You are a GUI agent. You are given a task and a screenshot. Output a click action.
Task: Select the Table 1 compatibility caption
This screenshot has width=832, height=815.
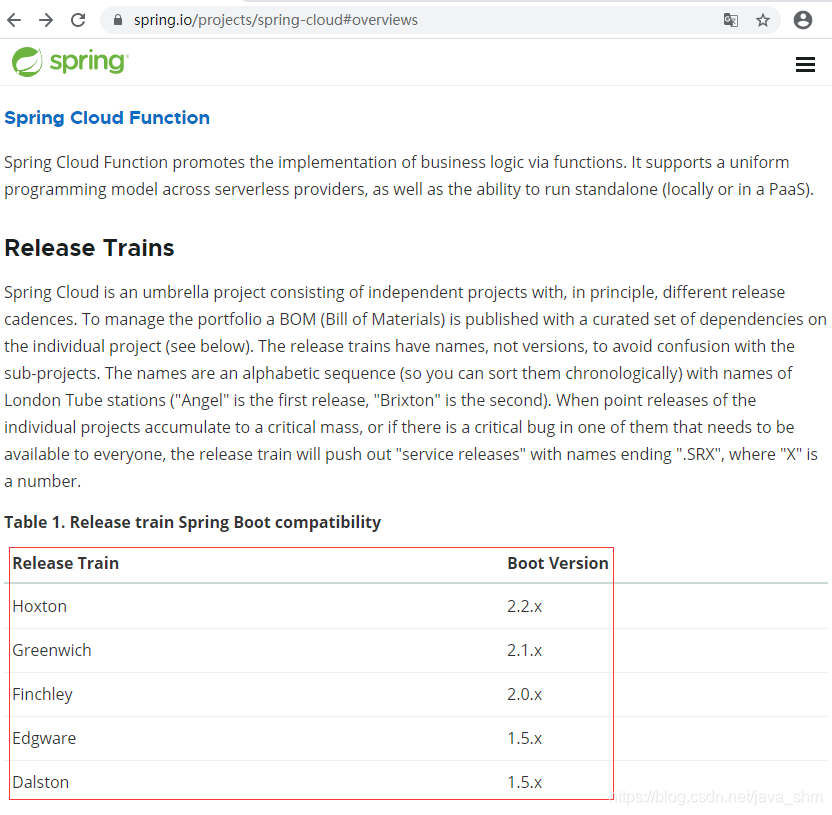coord(193,522)
